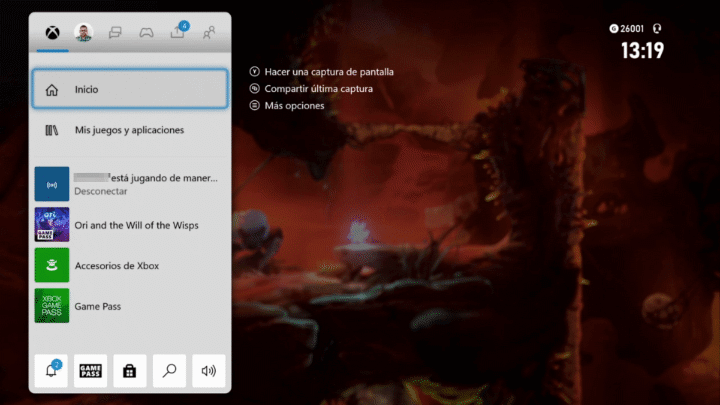Select the Inicio menu entry
Image resolution: width=720 pixels, height=405 pixels.
(x=130, y=89)
